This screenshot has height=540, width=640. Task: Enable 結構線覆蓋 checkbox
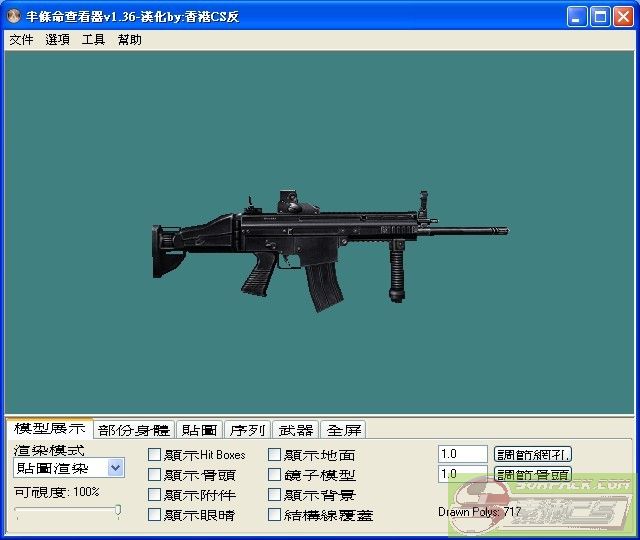coord(274,514)
